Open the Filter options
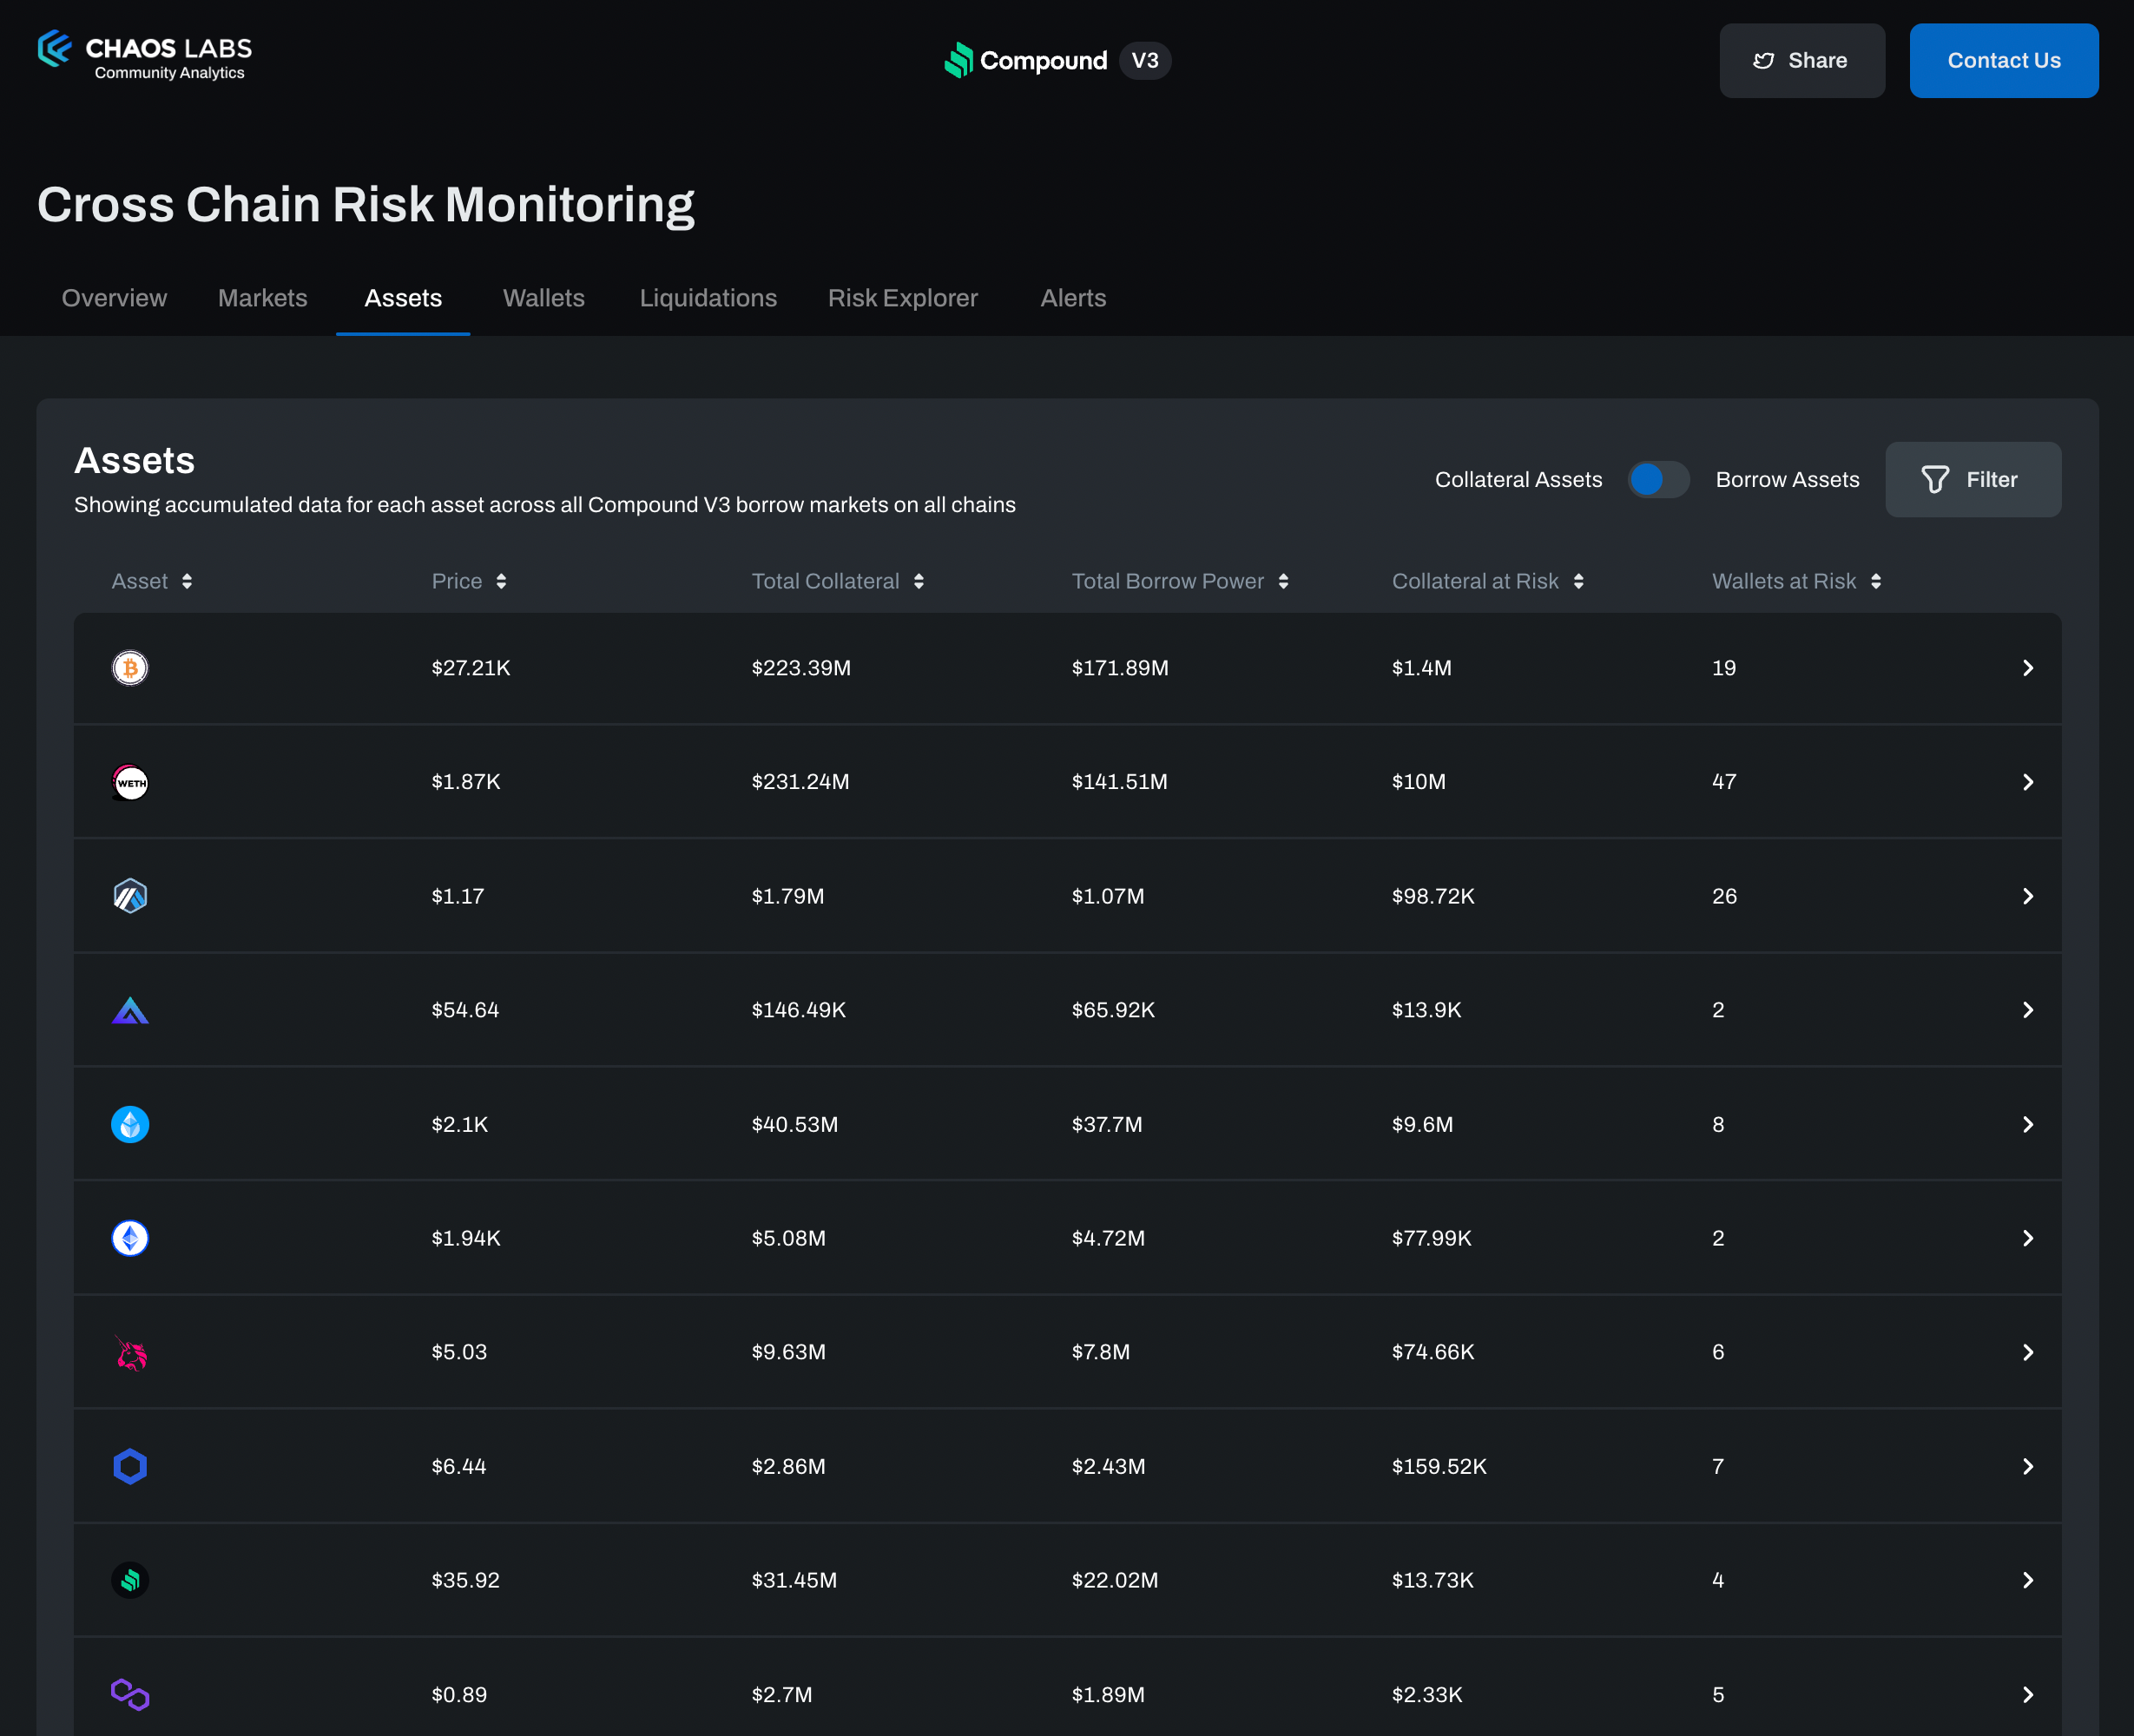 pyautogui.click(x=1972, y=480)
